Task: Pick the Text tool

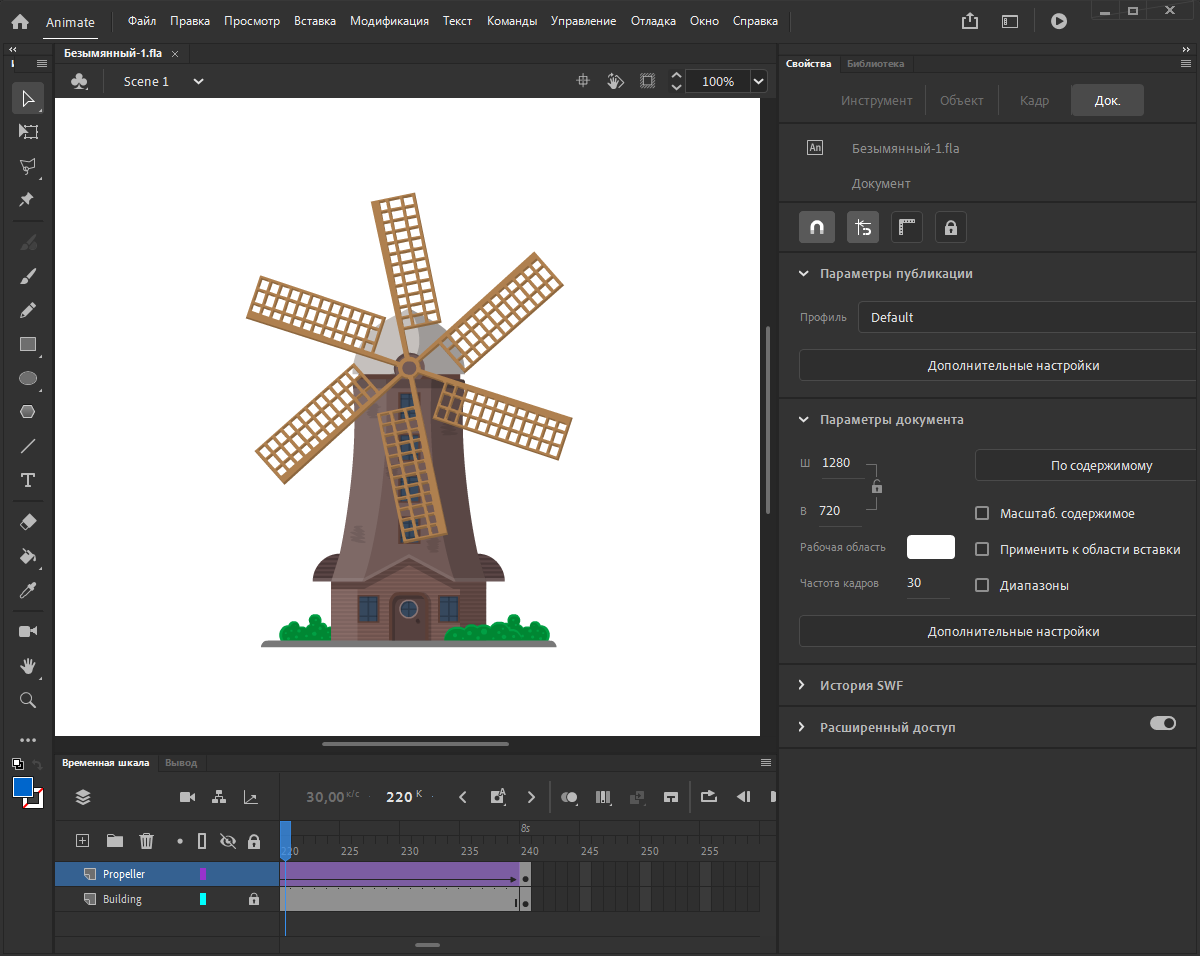Action: pos(28,481)
